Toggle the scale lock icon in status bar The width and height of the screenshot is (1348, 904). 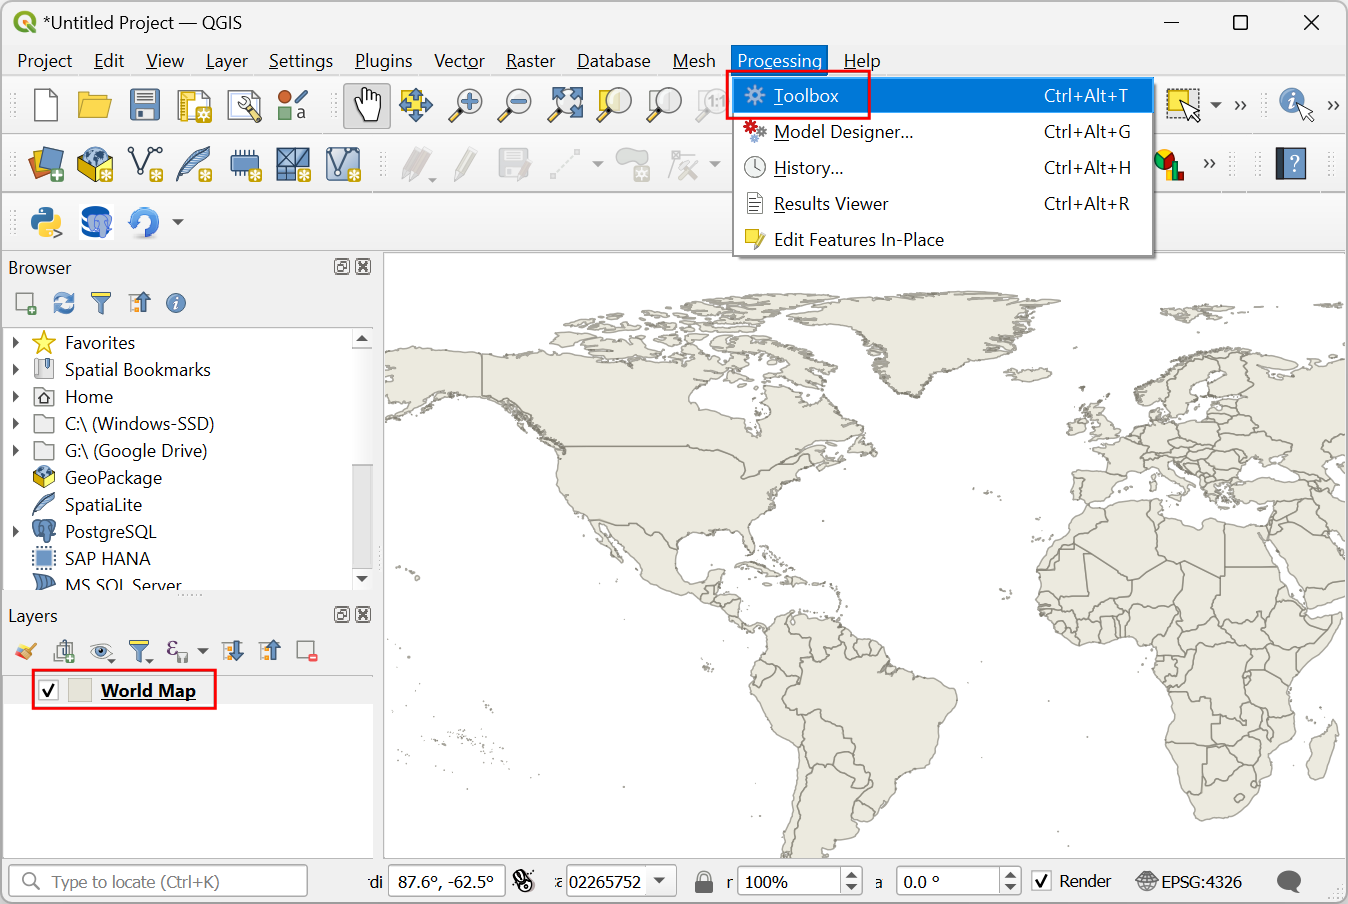pyautogui.click(x=704, y=882)
